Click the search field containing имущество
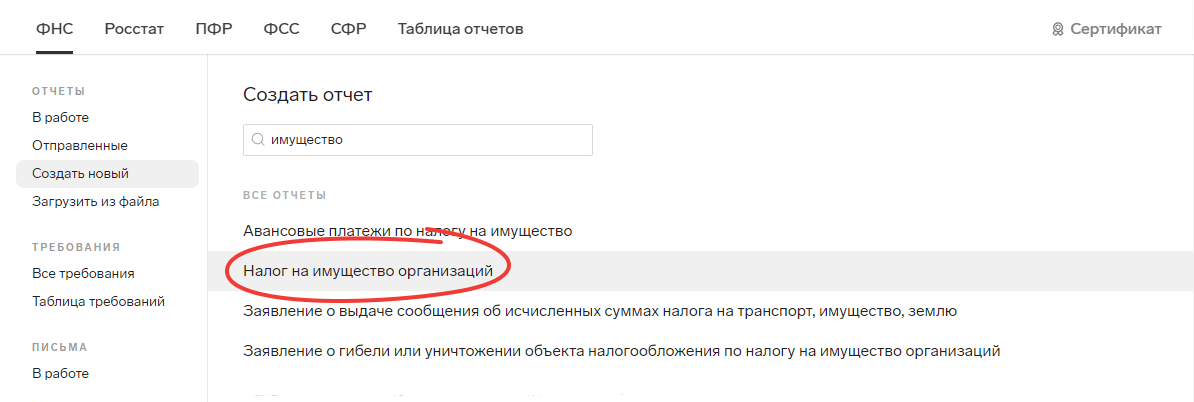Viewport: 1194px width, 402px height. 417,140
